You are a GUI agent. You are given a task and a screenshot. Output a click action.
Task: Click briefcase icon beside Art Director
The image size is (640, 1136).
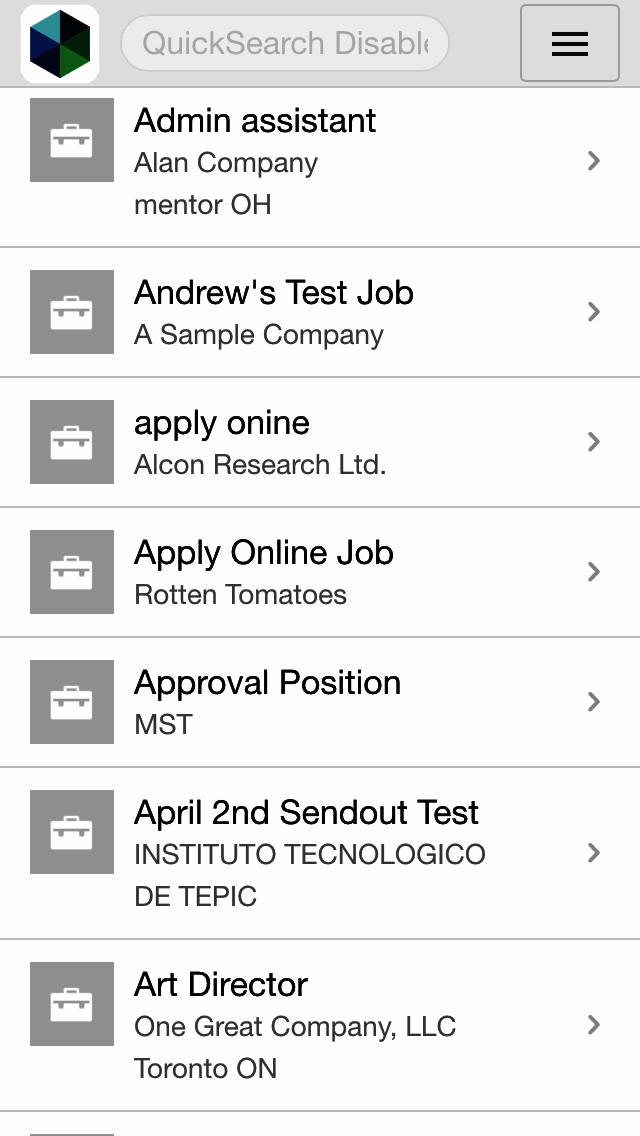(72, 1004)
